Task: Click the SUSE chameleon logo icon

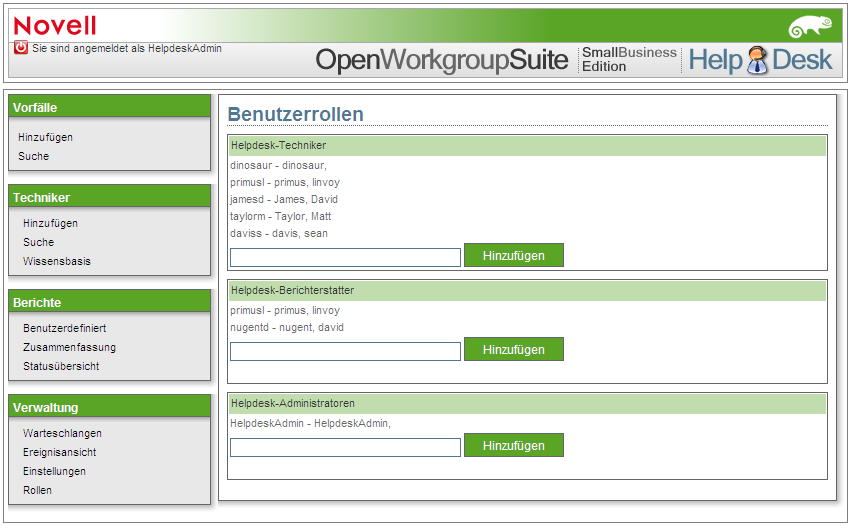Action: [810, 26]
